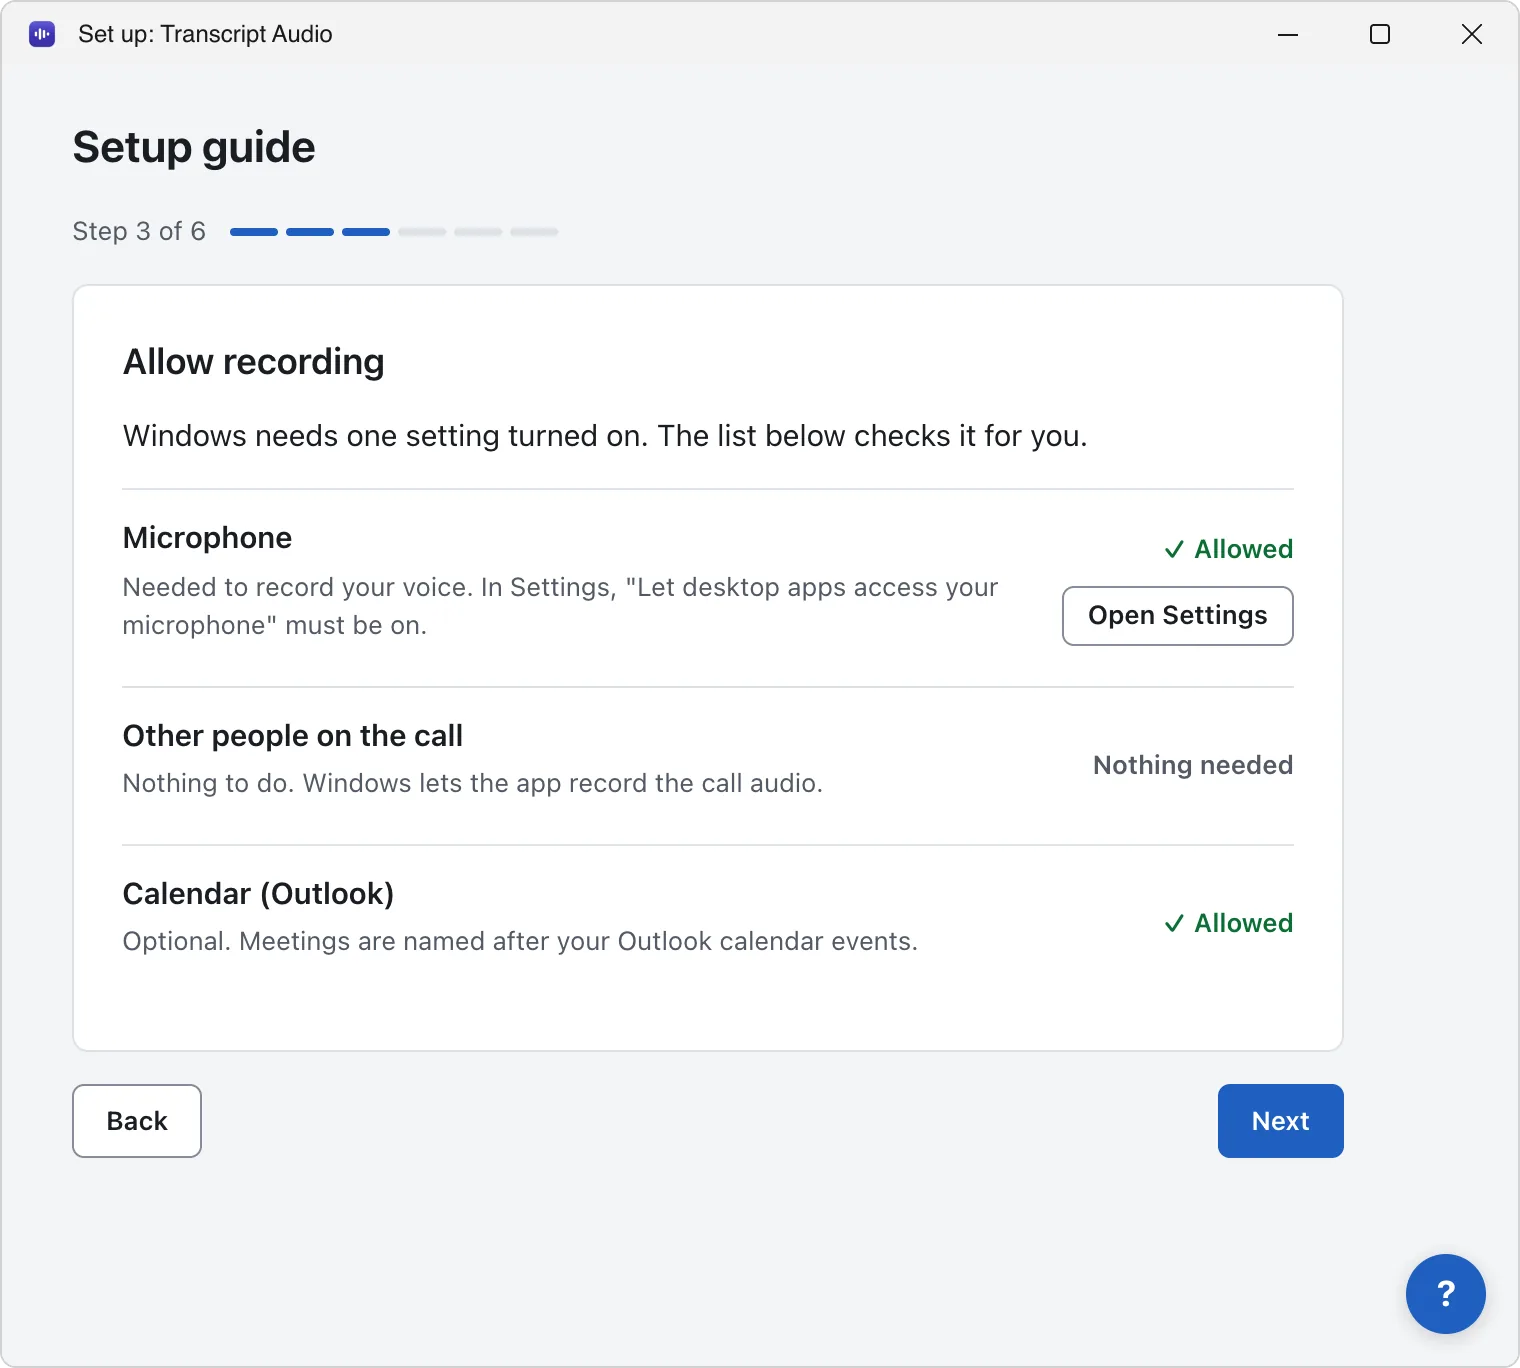This screenshot has height=1368, width=1520.
Task: Click the Windows lets the app record description
Action: (472, 783)
